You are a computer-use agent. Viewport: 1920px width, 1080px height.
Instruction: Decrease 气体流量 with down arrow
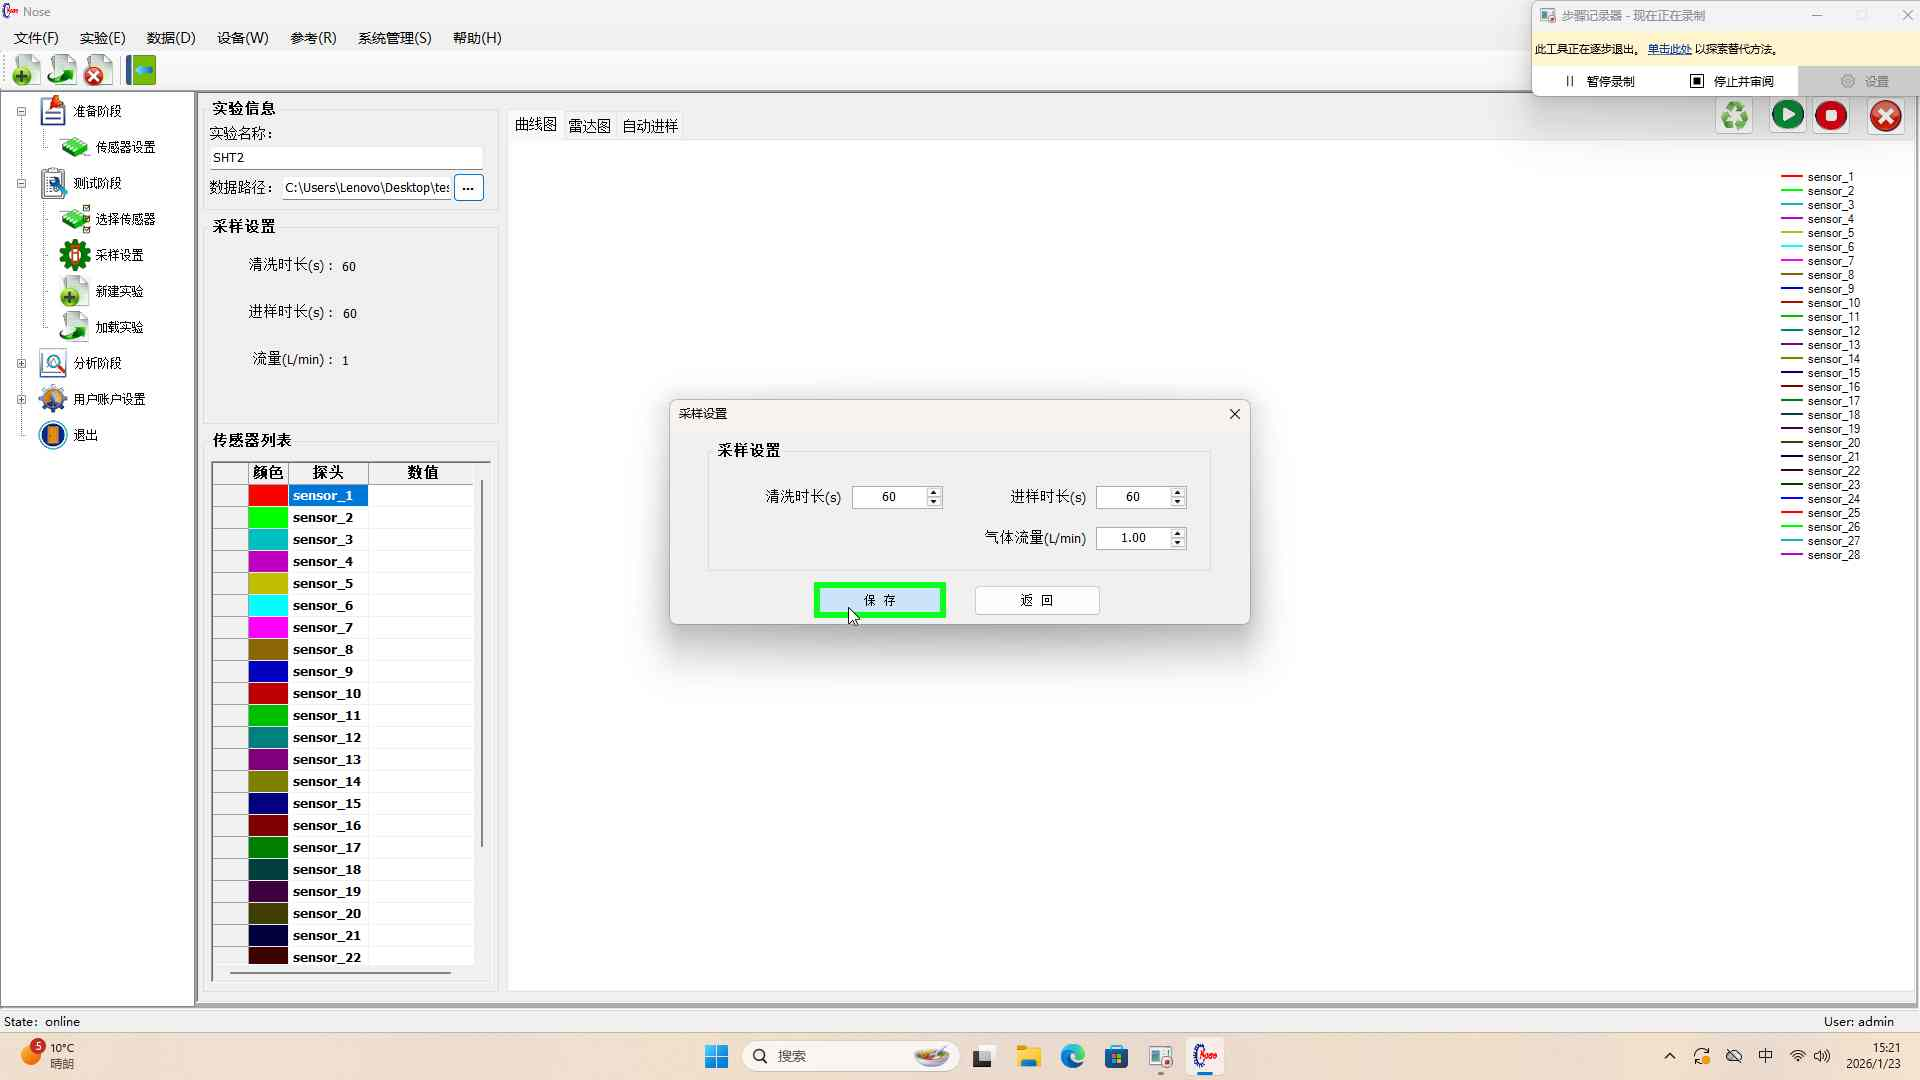pyautogui.click(x=1178, y=543)
